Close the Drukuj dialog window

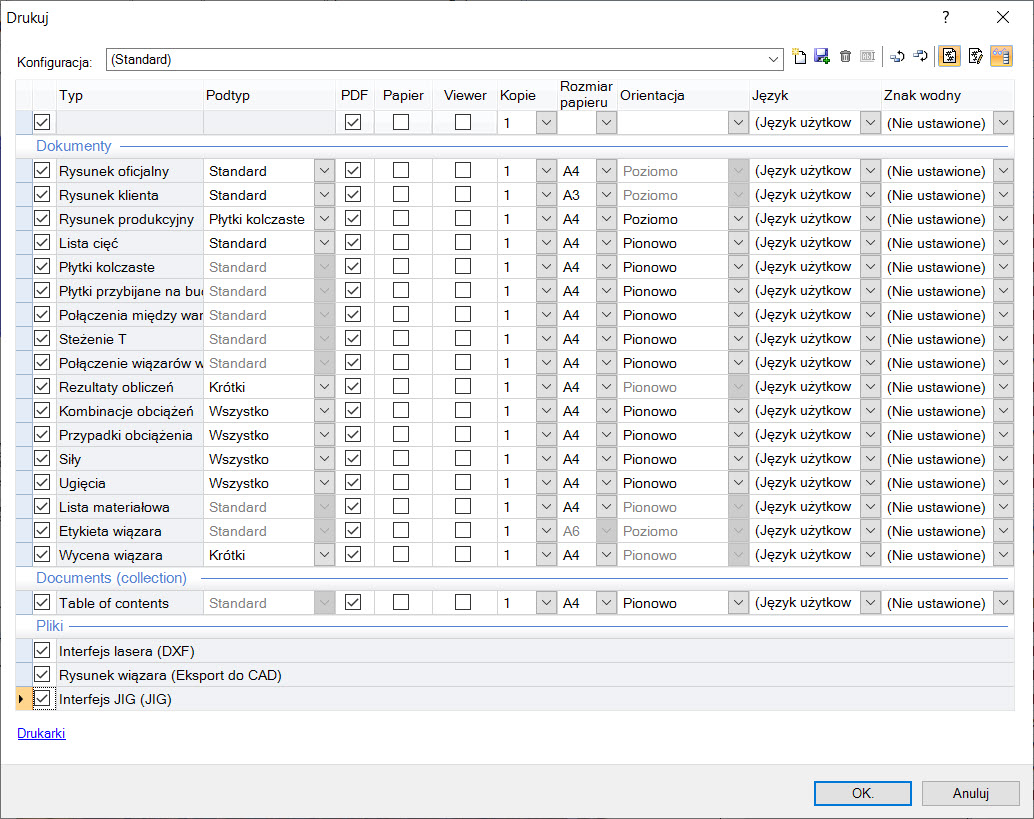click(x=1003, y=17)
